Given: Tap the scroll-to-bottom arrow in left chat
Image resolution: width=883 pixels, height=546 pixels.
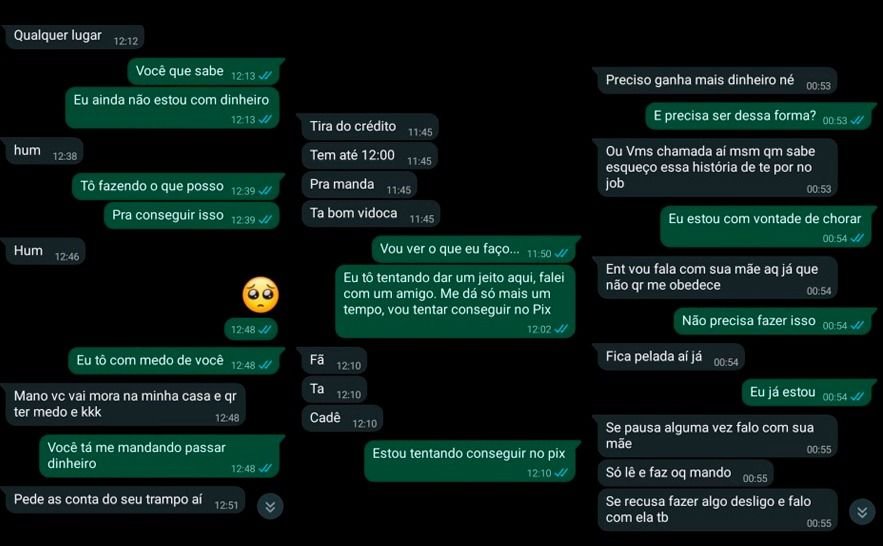Looking at the screenshot, I should click(270, 507).
